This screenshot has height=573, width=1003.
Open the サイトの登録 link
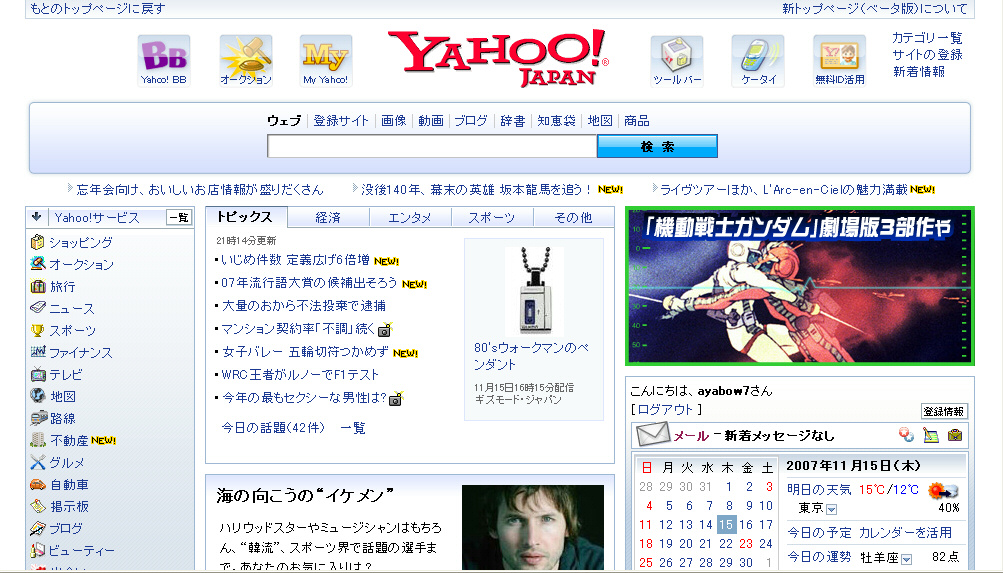[928, 54]
